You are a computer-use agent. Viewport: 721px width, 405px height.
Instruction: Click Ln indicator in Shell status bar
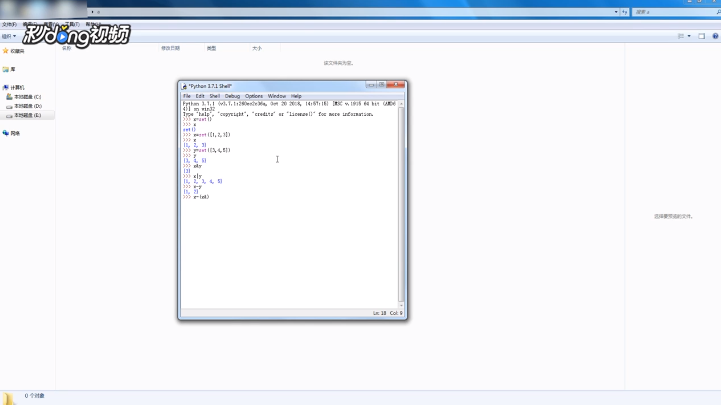click(379, 313)
